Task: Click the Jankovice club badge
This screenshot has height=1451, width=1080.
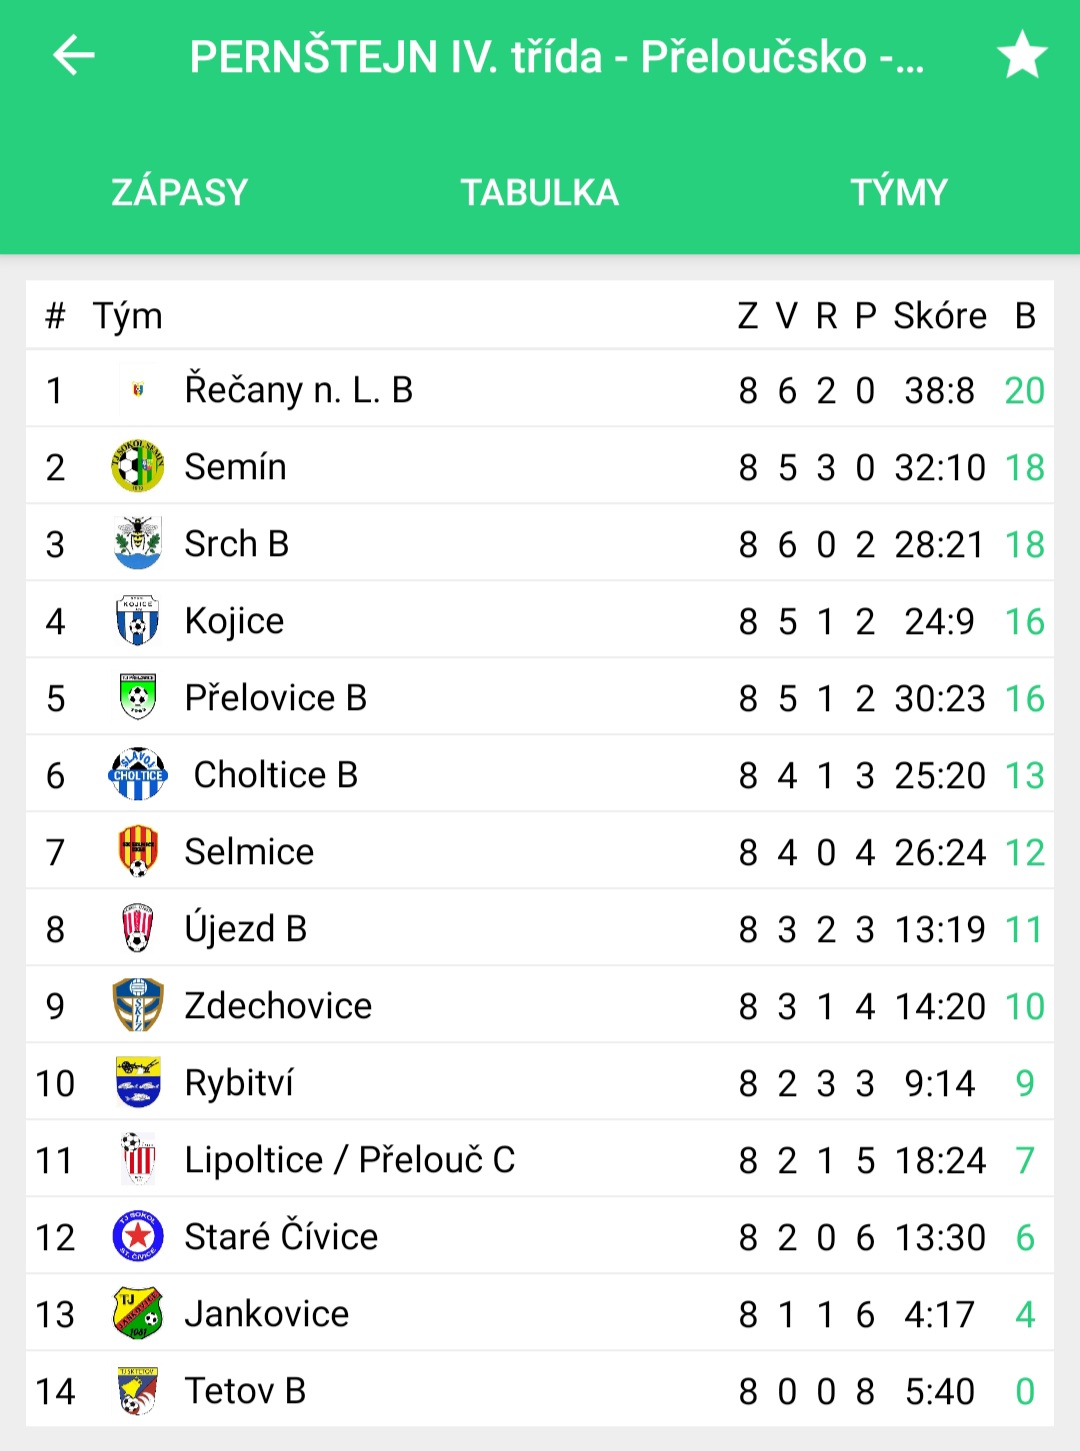Action: (138, 1313)
